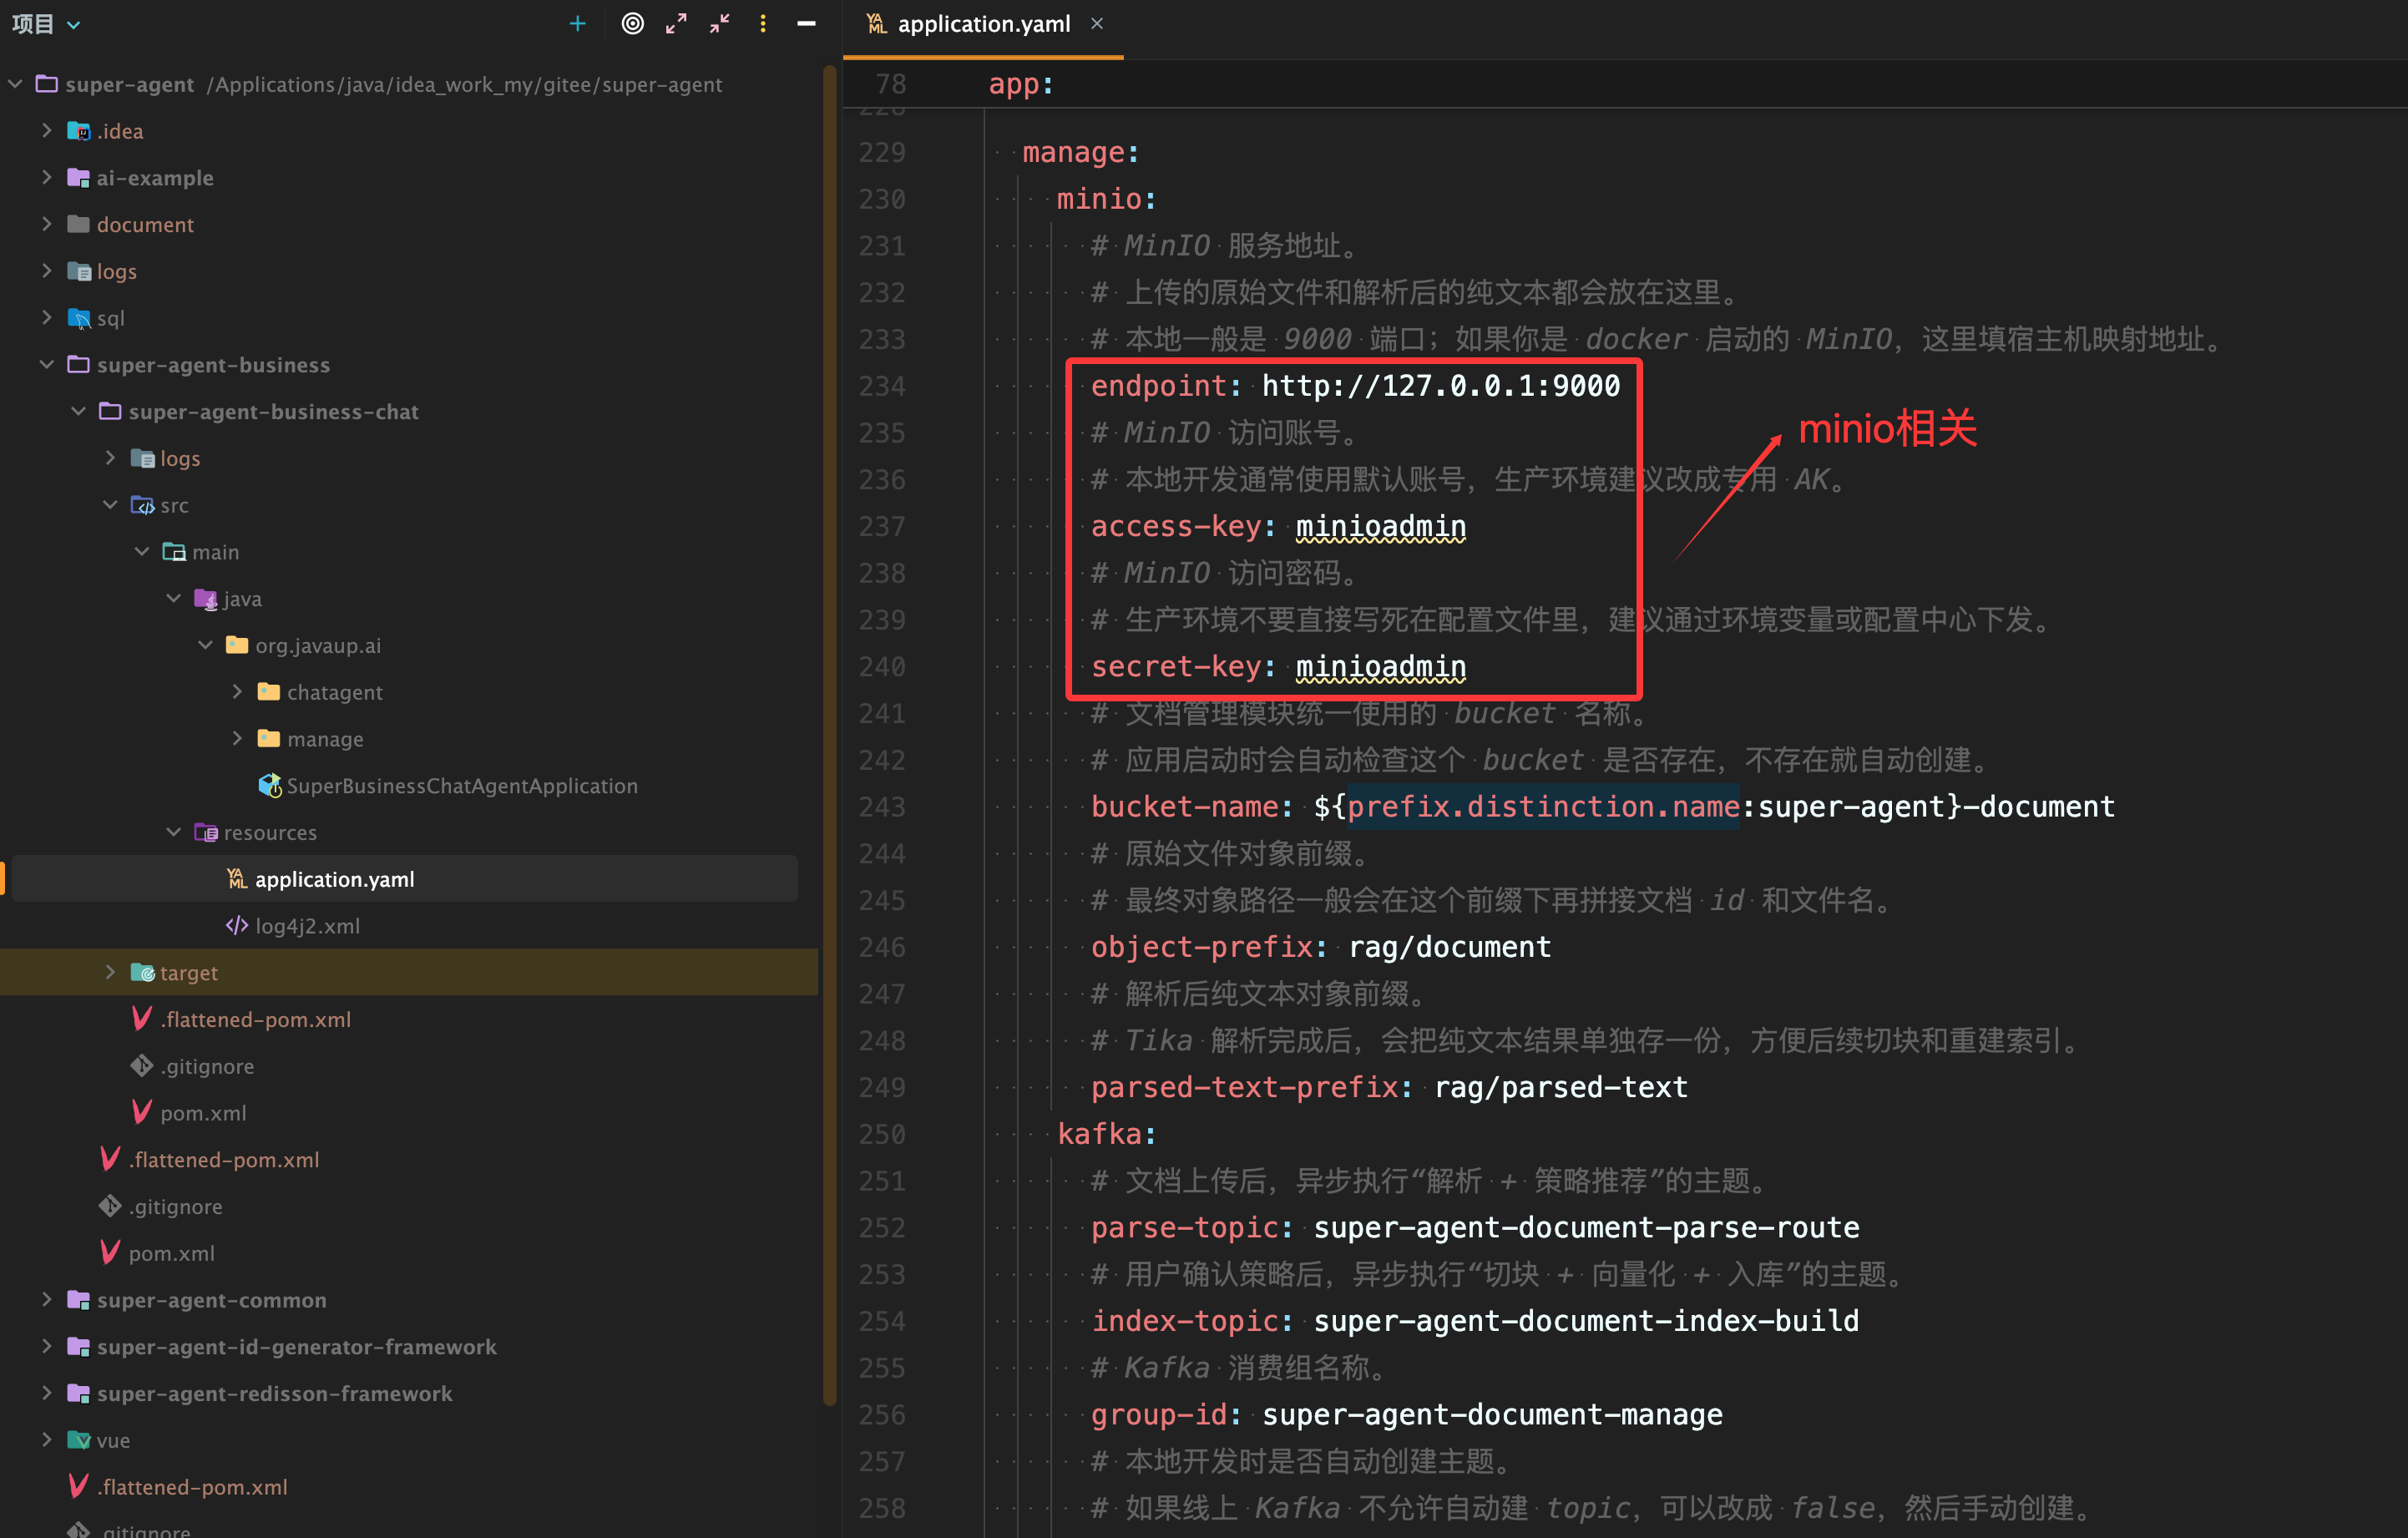Hide the project panel with minimize icon

coord(806,24)
